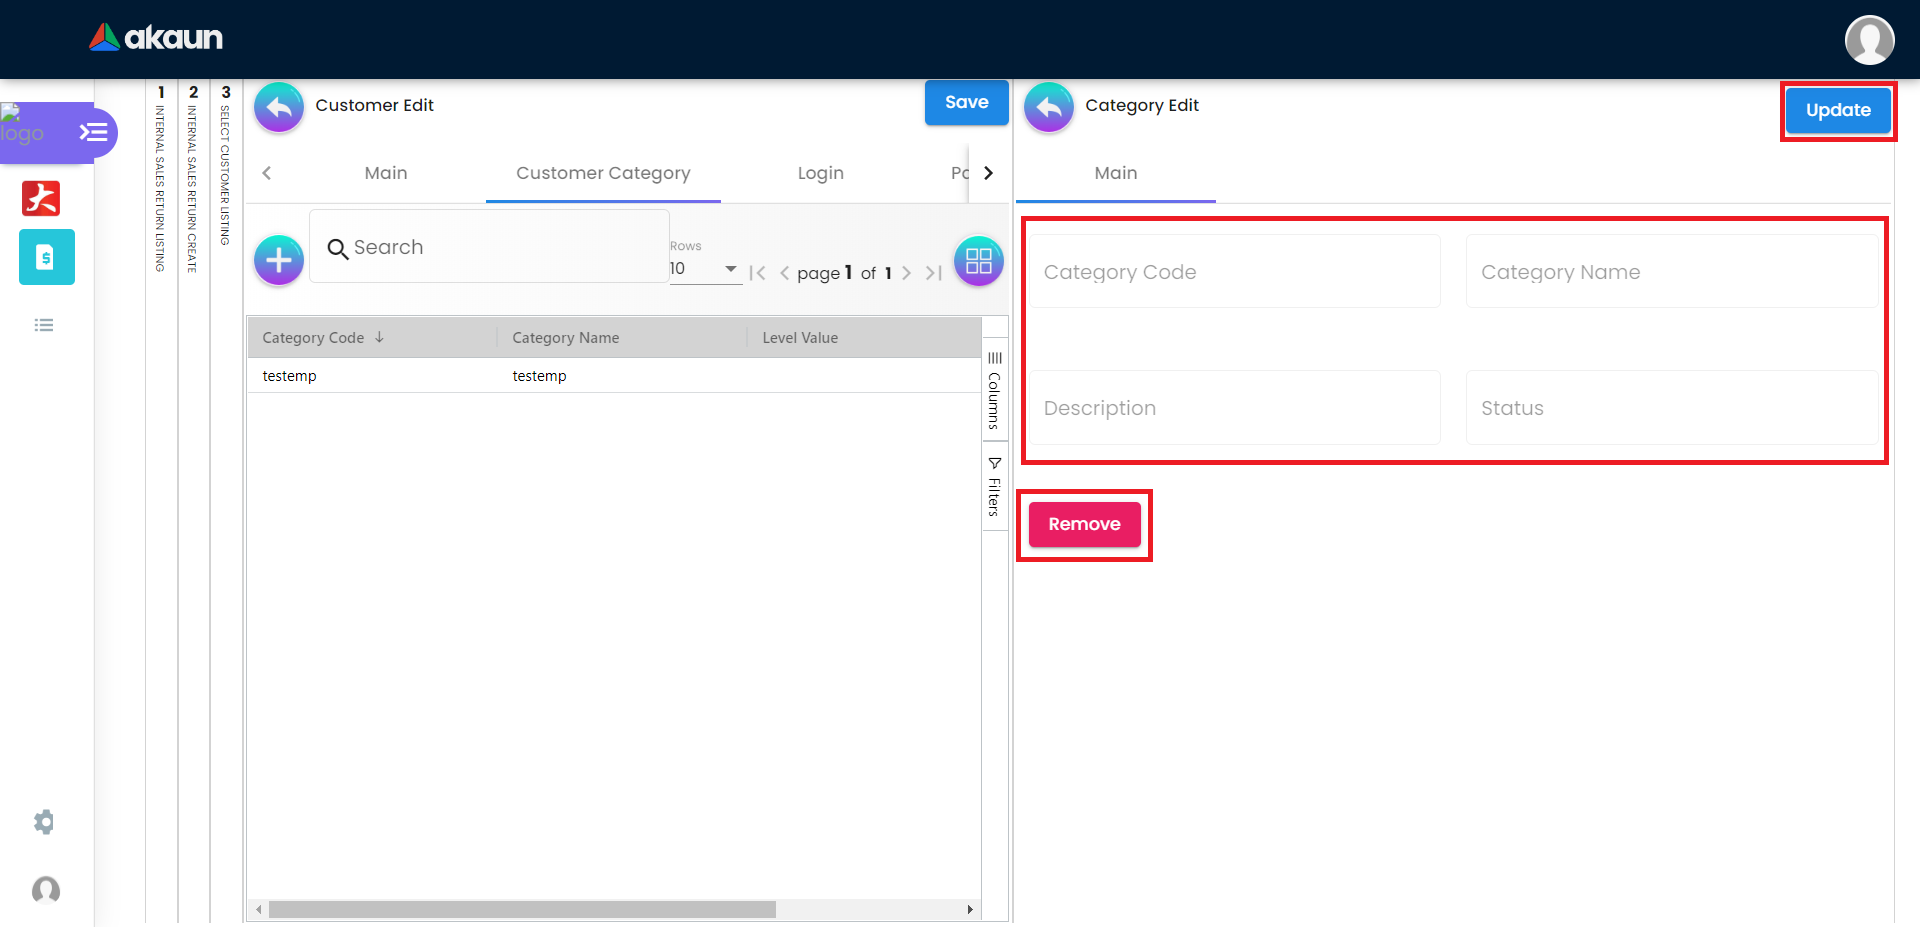This screenshot has height=927, width=1920.
Task: Open profile icon at sidebar bottom
Action: click(x=46, y=890)
